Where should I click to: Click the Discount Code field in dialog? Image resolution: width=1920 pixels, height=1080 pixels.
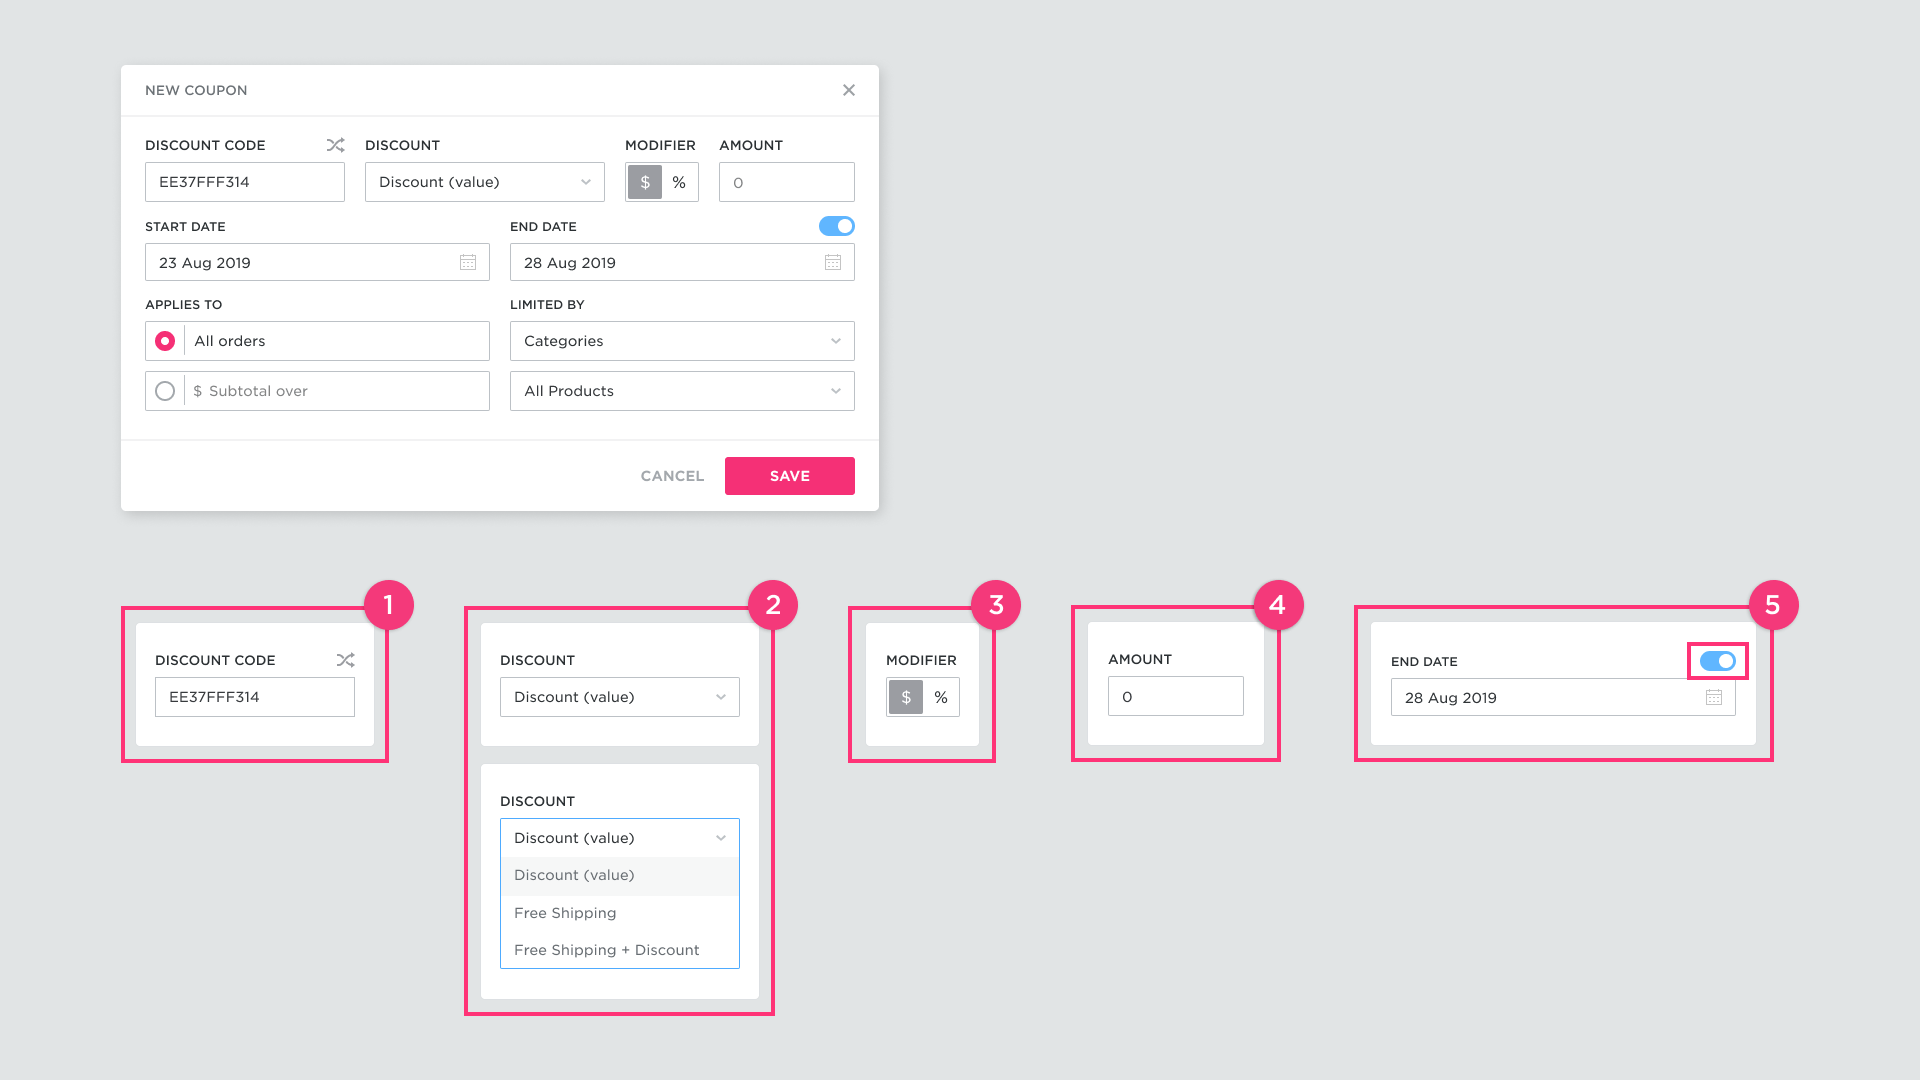pos(245,182)
